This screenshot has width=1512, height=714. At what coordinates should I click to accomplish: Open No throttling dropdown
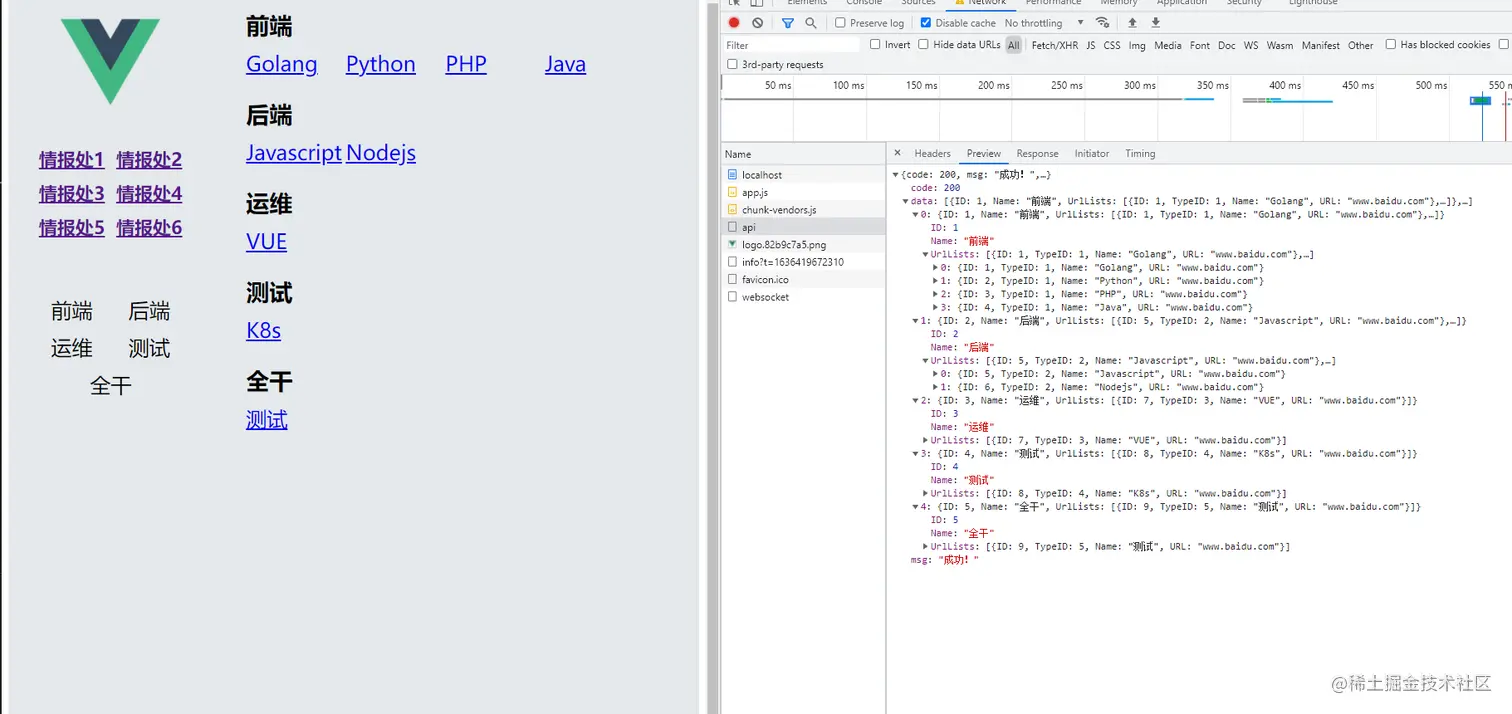click(x=1044, y=23)
